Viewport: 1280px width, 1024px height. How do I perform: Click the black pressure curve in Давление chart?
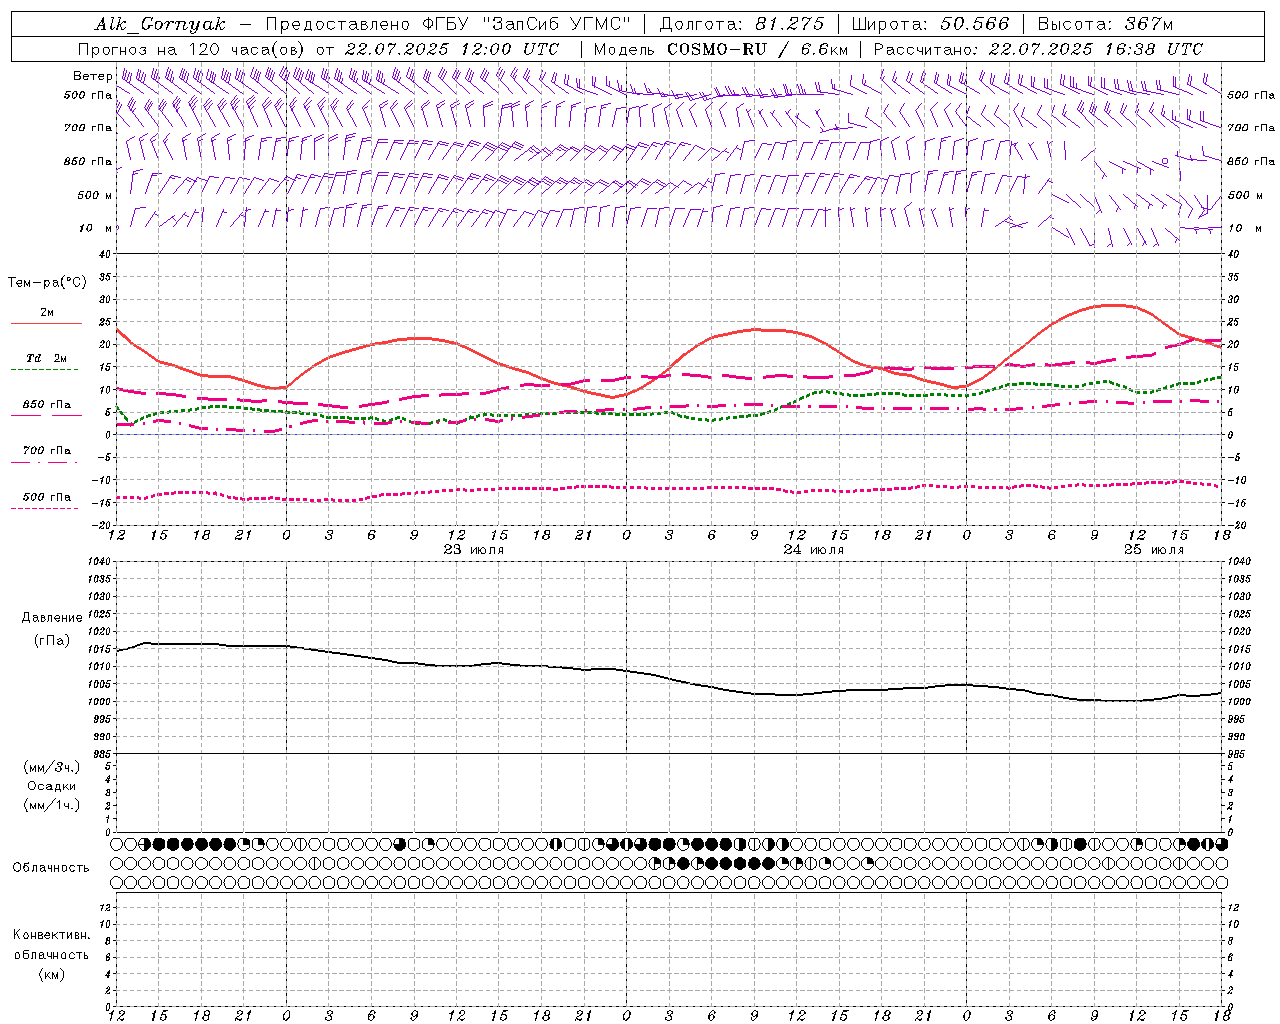(x=669, y=677)
